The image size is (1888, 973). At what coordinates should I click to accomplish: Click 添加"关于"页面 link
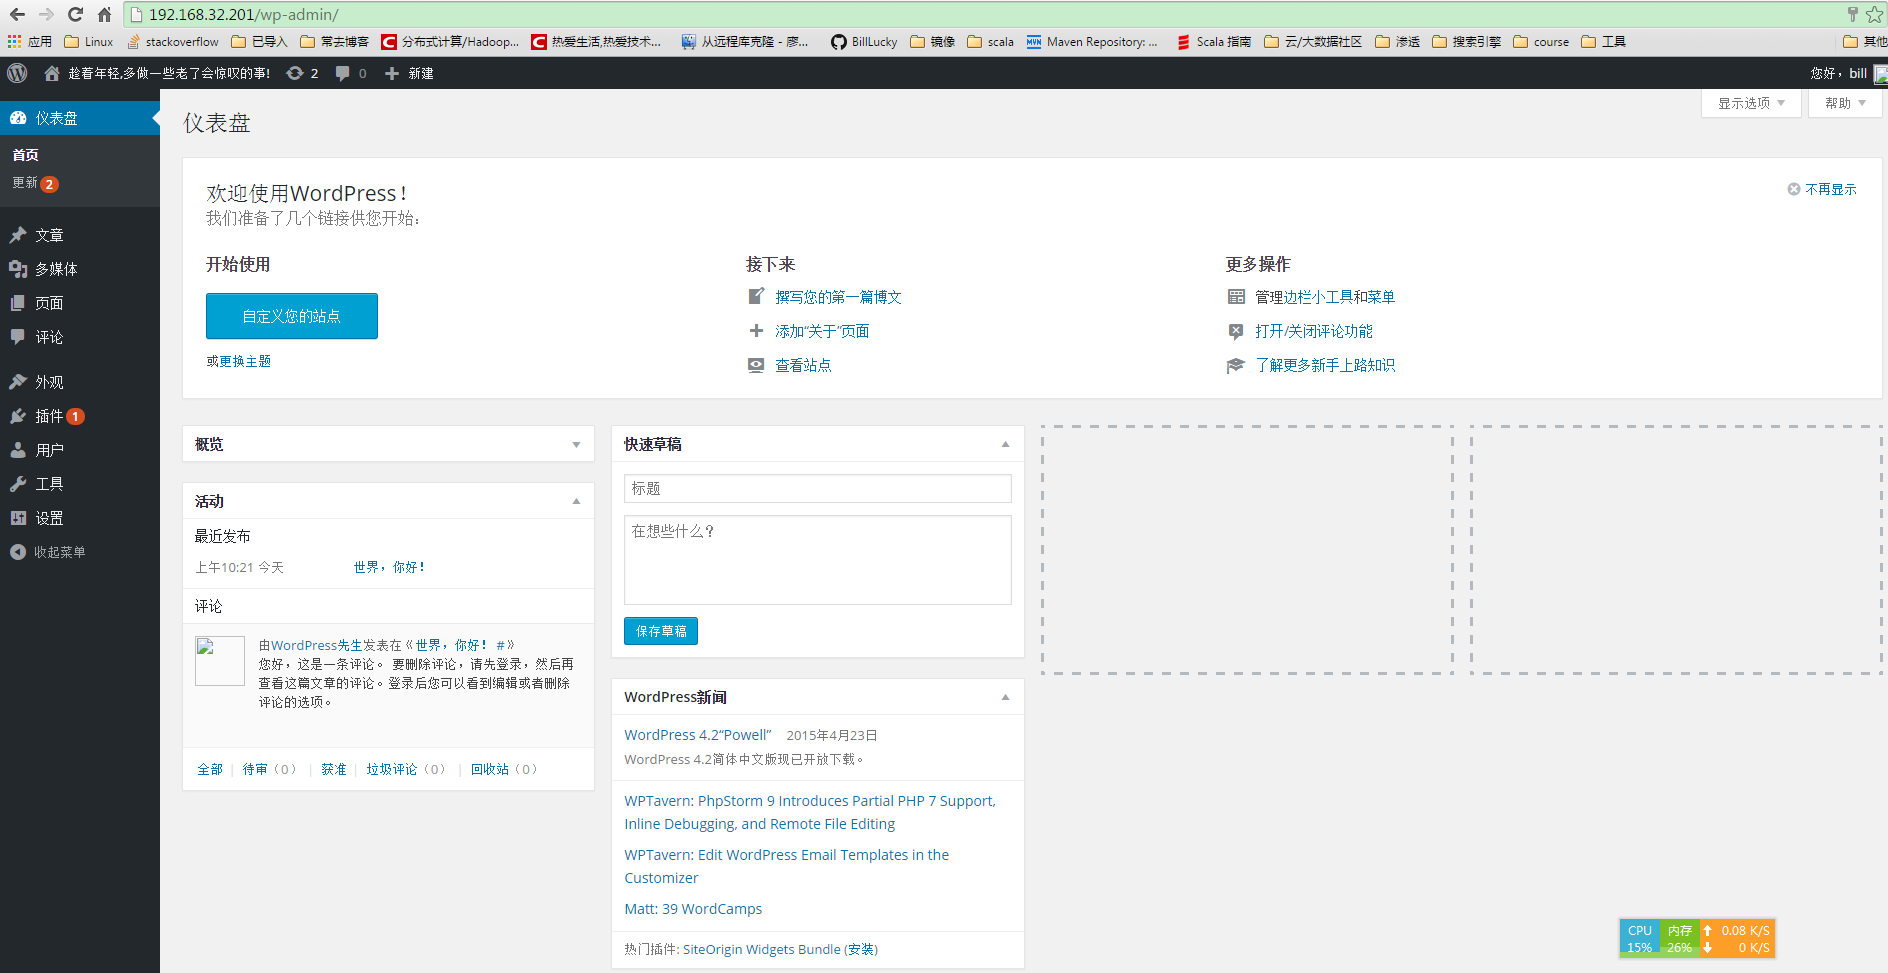coord(822,331)
